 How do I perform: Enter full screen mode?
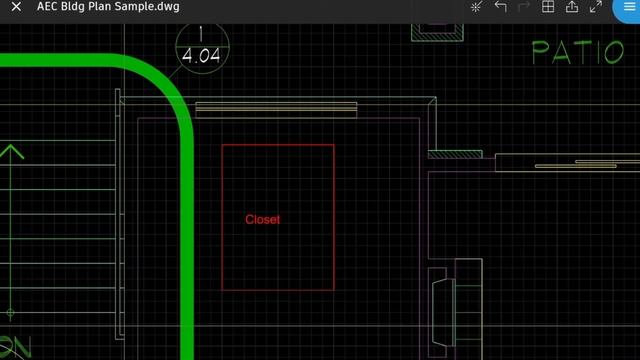pos(596,7)
